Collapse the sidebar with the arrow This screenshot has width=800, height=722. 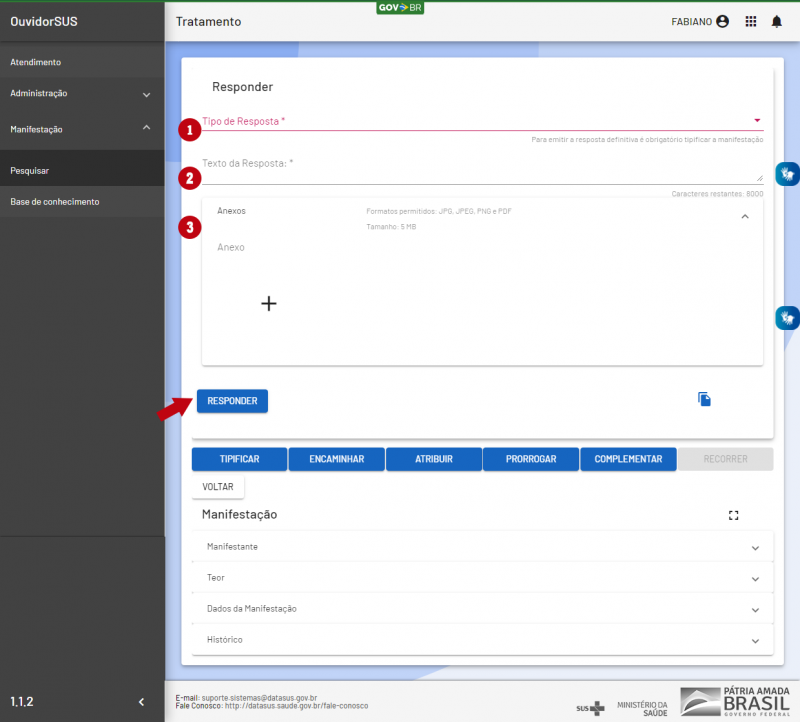point(141,702)
